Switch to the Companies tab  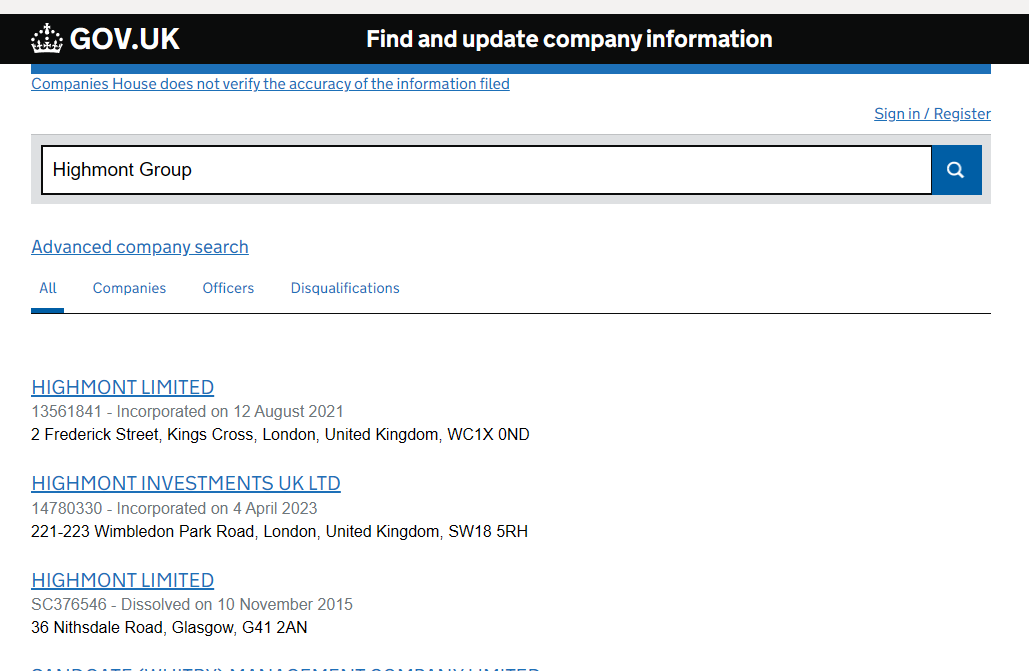[129, 288]
